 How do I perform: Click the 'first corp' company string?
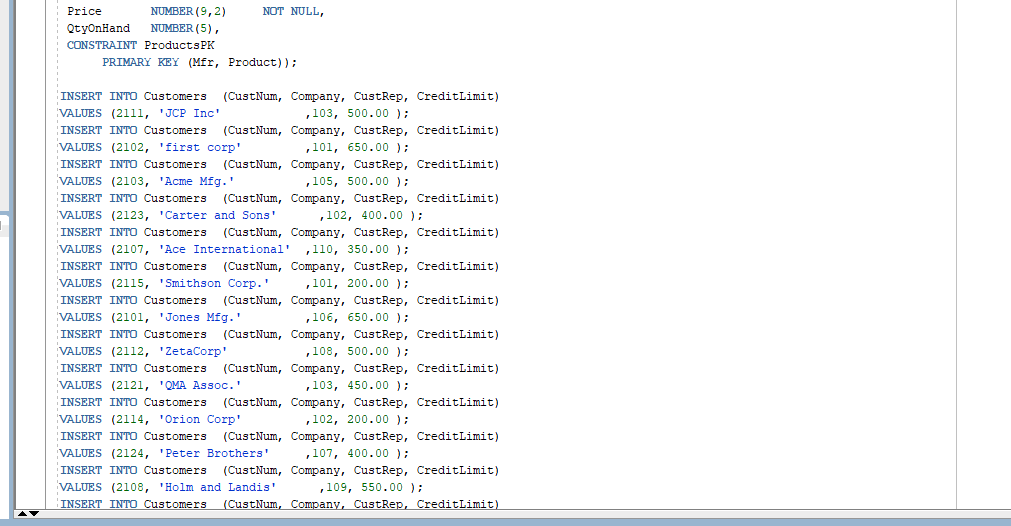[200, 148]
